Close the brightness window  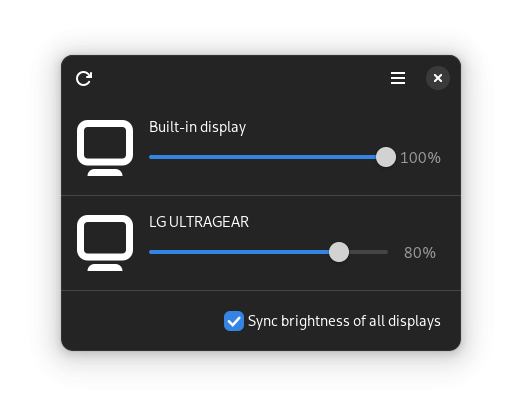pos(438,78)
